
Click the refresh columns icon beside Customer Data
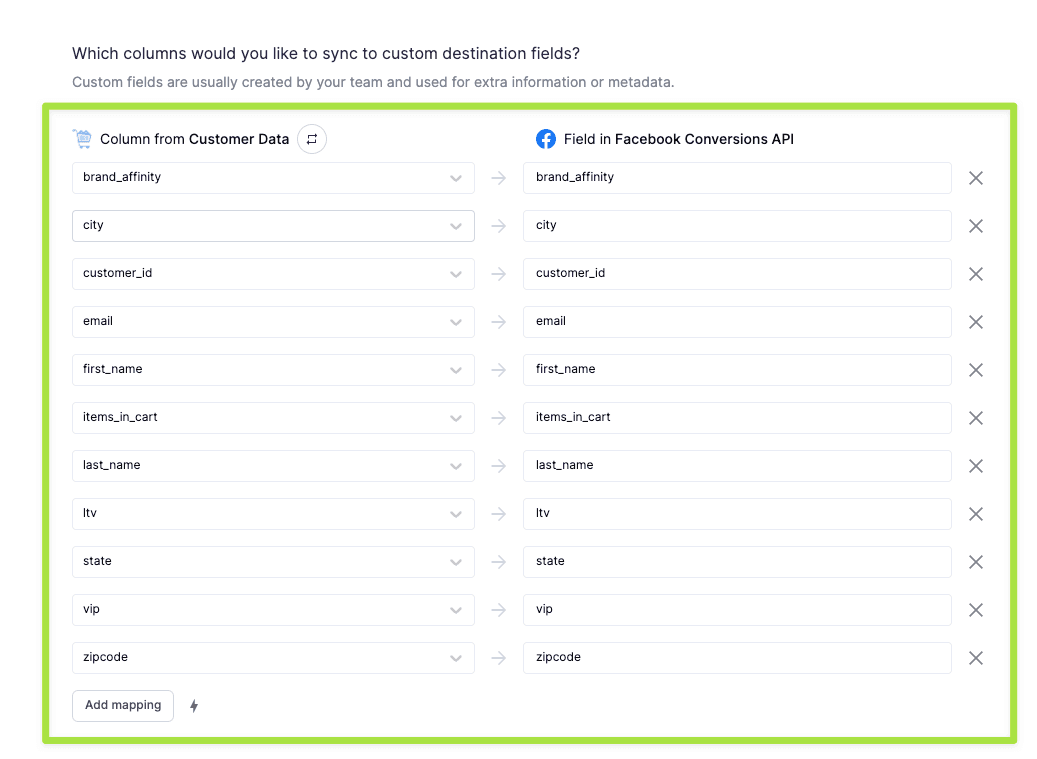312,139
